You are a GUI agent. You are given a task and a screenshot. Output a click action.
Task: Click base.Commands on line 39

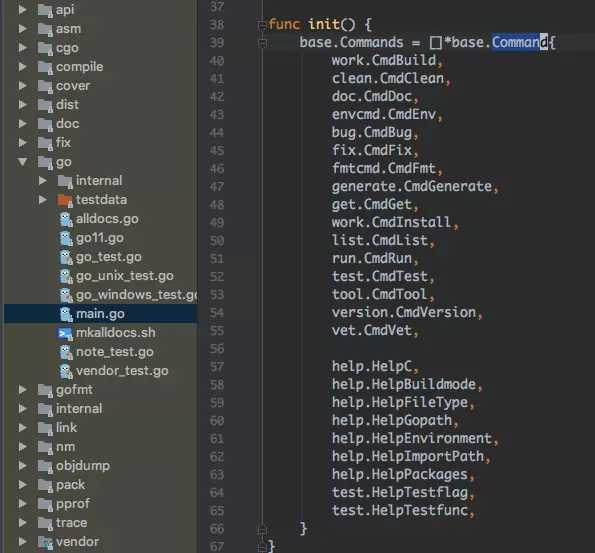[x=351, y=43]
